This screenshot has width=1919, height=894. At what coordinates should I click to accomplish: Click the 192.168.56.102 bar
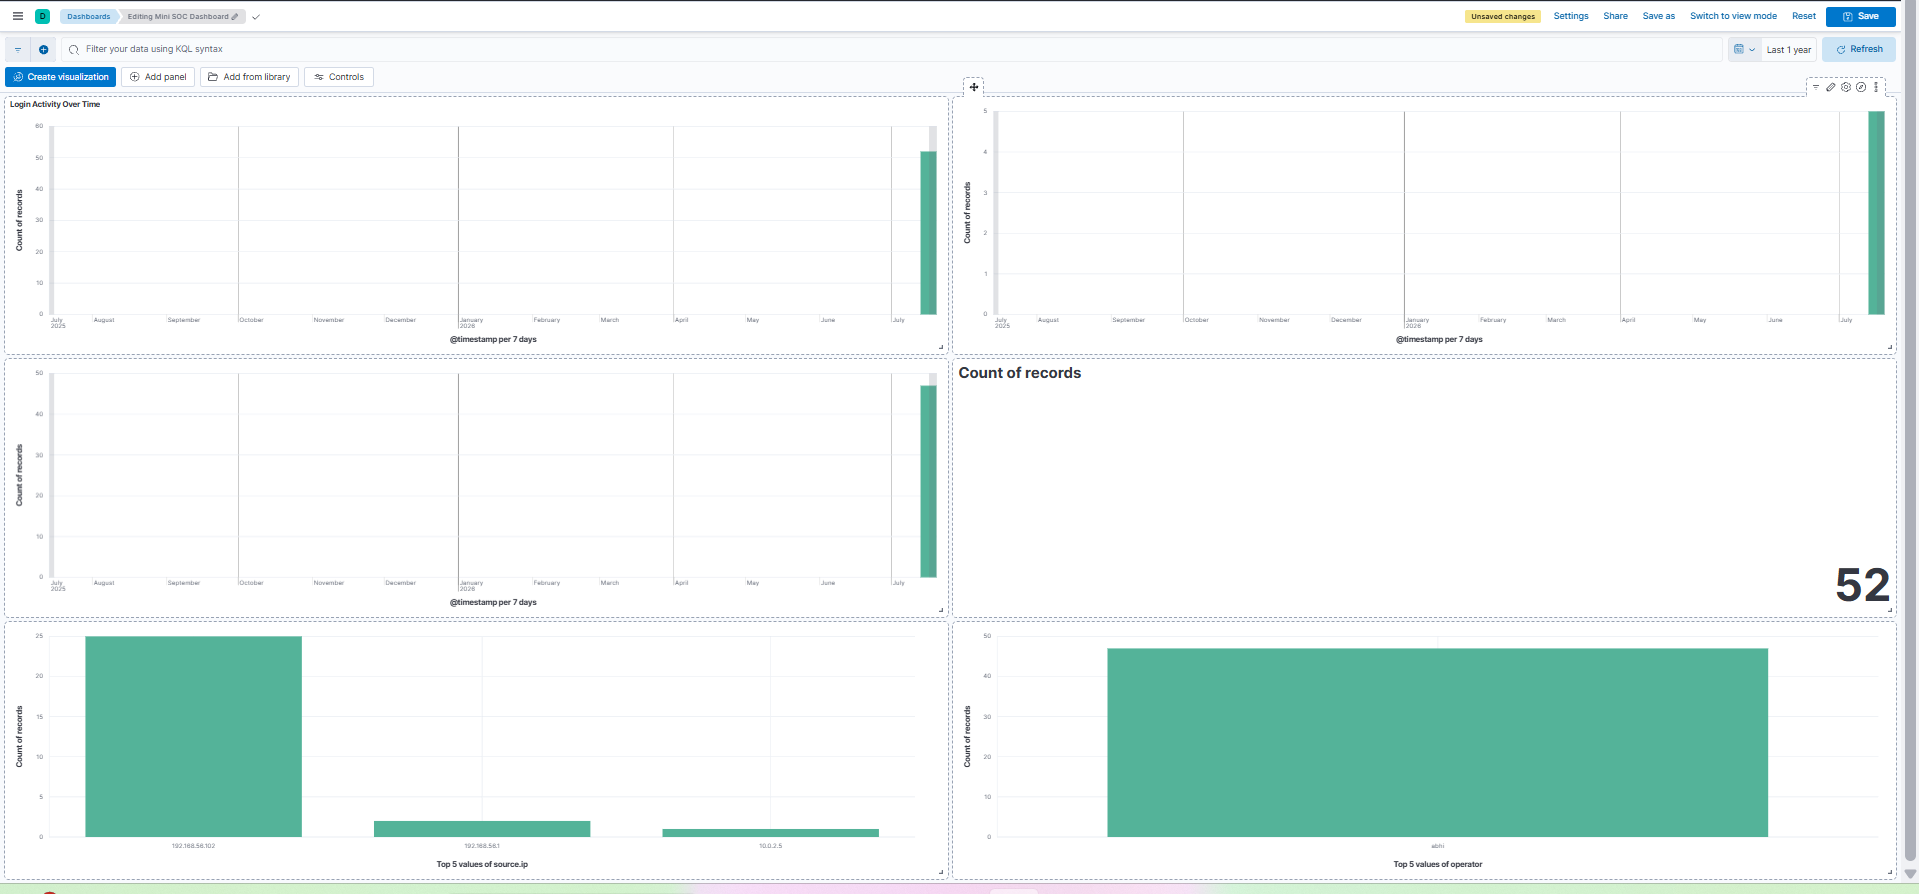(193, 737)
